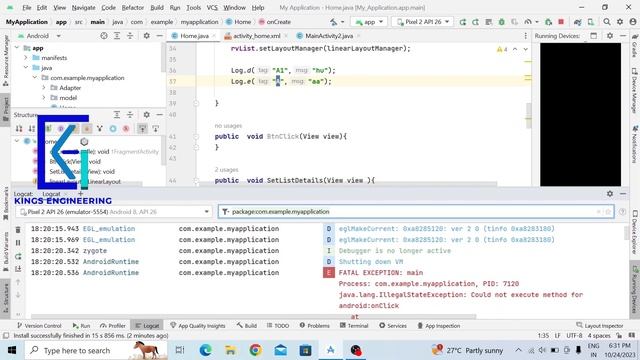The height and width of the screenshot is (360, 640).
Task: Toggle the Project tool window stripe button
Action: pyautogui.click(x=5, y=109)
